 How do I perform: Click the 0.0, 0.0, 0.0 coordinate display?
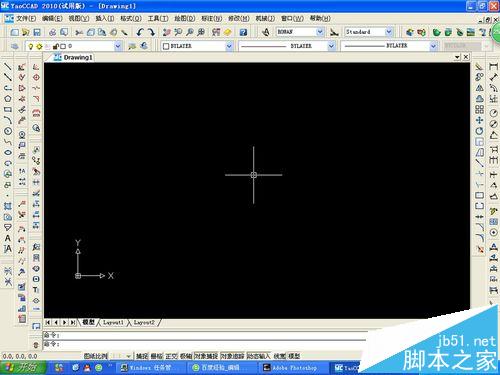[20, 356]
